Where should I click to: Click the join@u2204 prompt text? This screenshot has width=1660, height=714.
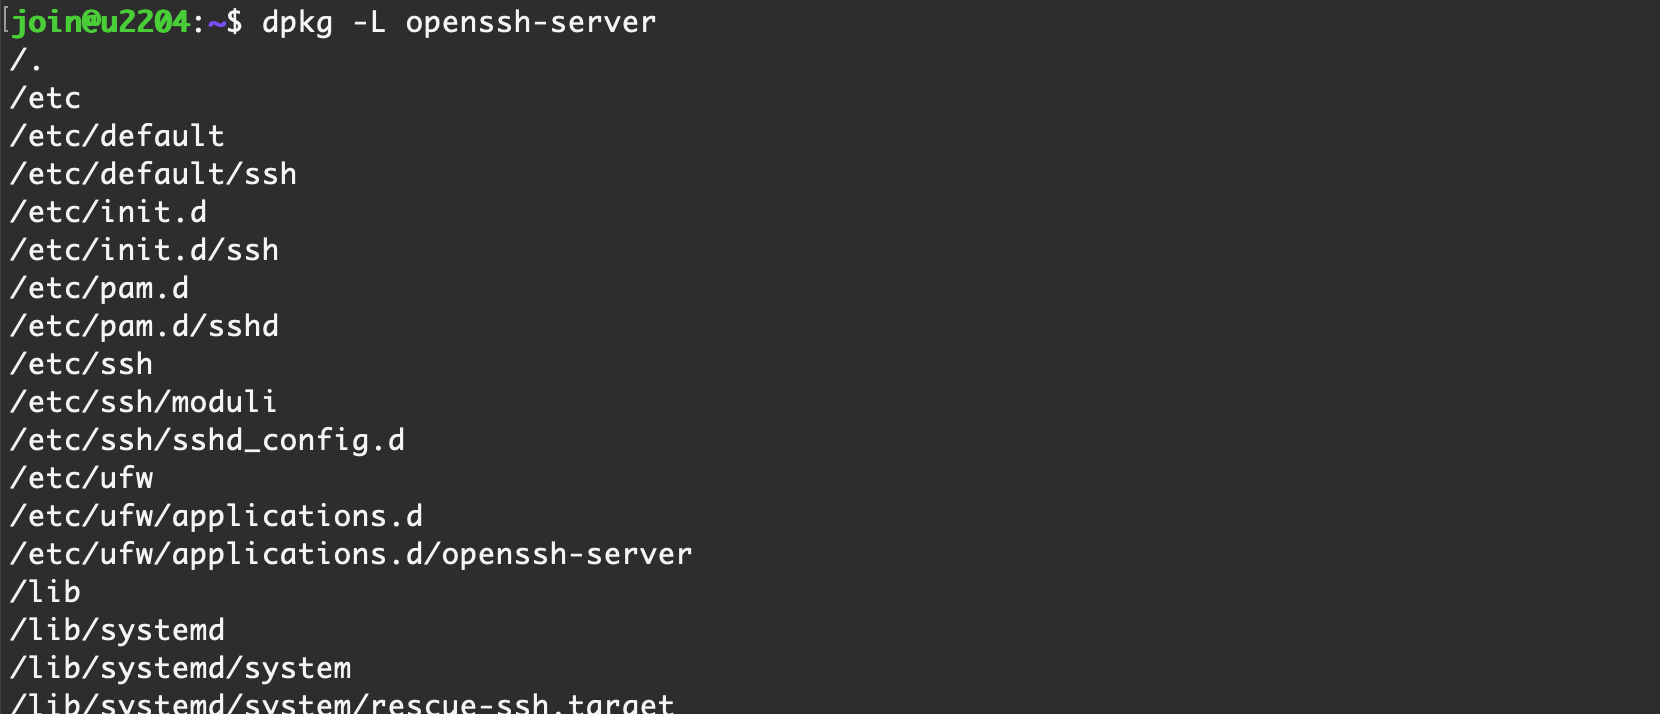click(x=100, y=22)
